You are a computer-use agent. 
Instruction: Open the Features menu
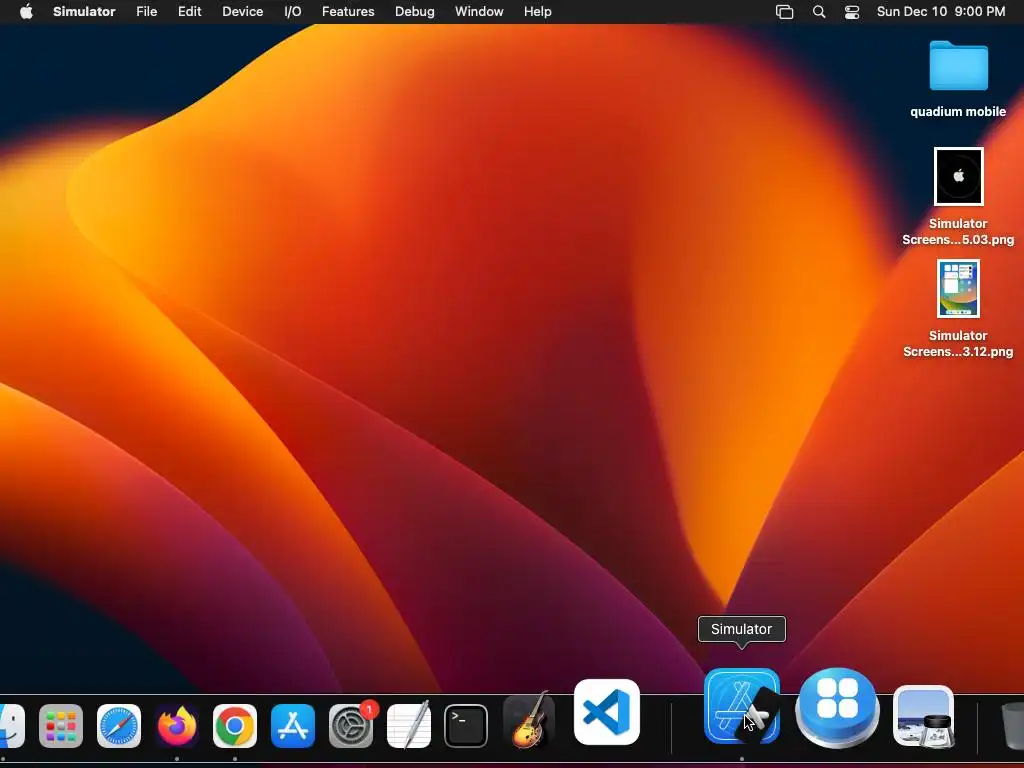click(348, 12)
